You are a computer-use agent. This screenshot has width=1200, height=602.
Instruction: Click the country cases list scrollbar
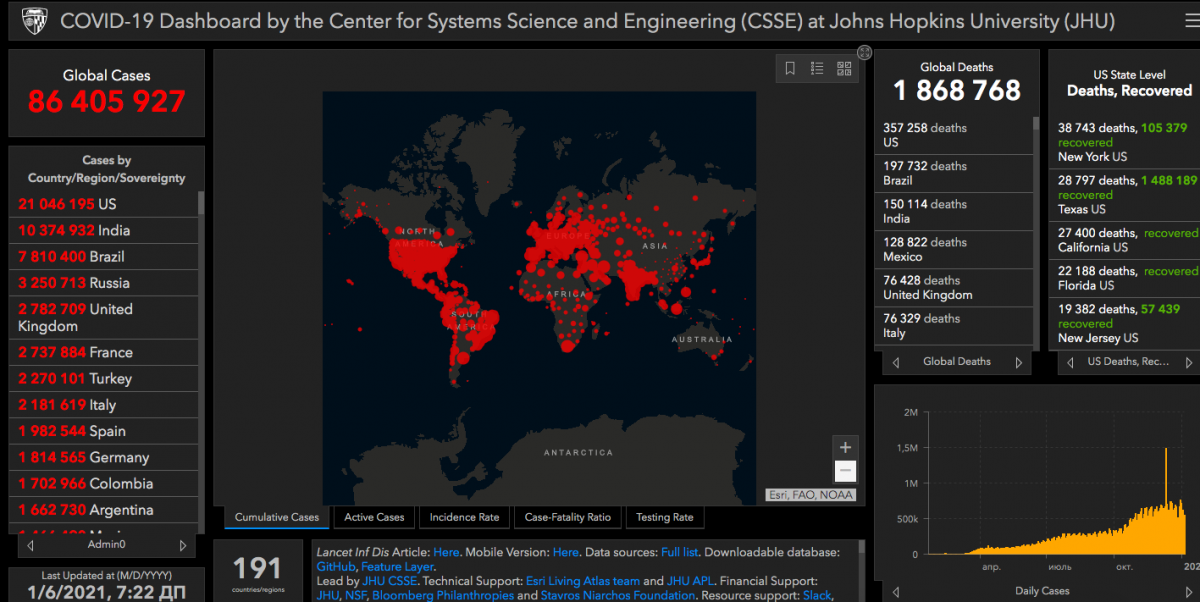pos(201,203)
